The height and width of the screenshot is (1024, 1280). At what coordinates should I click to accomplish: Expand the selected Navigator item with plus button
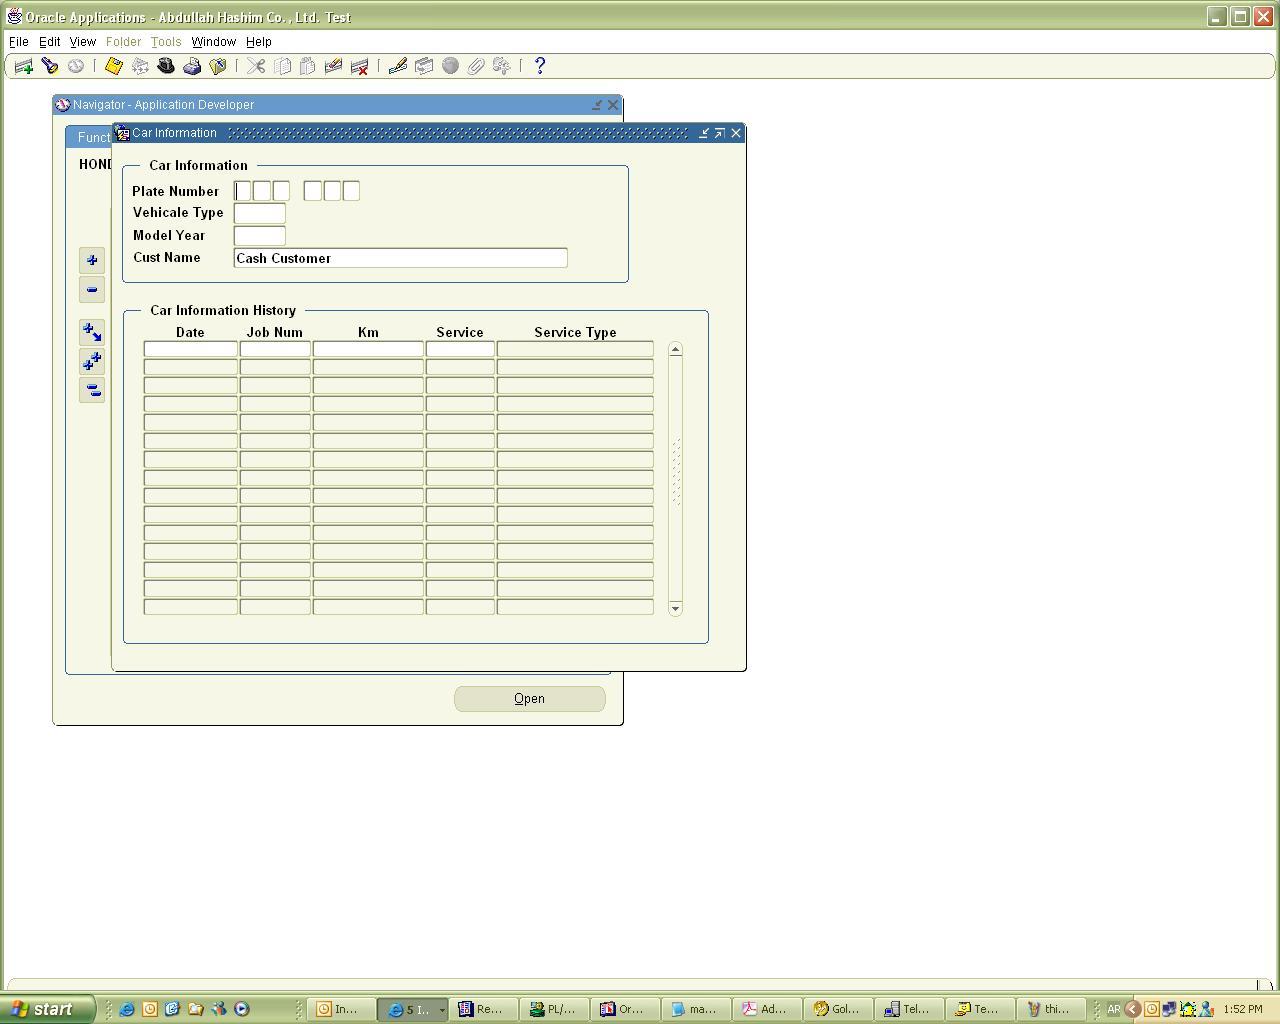(x=92, y=260)
